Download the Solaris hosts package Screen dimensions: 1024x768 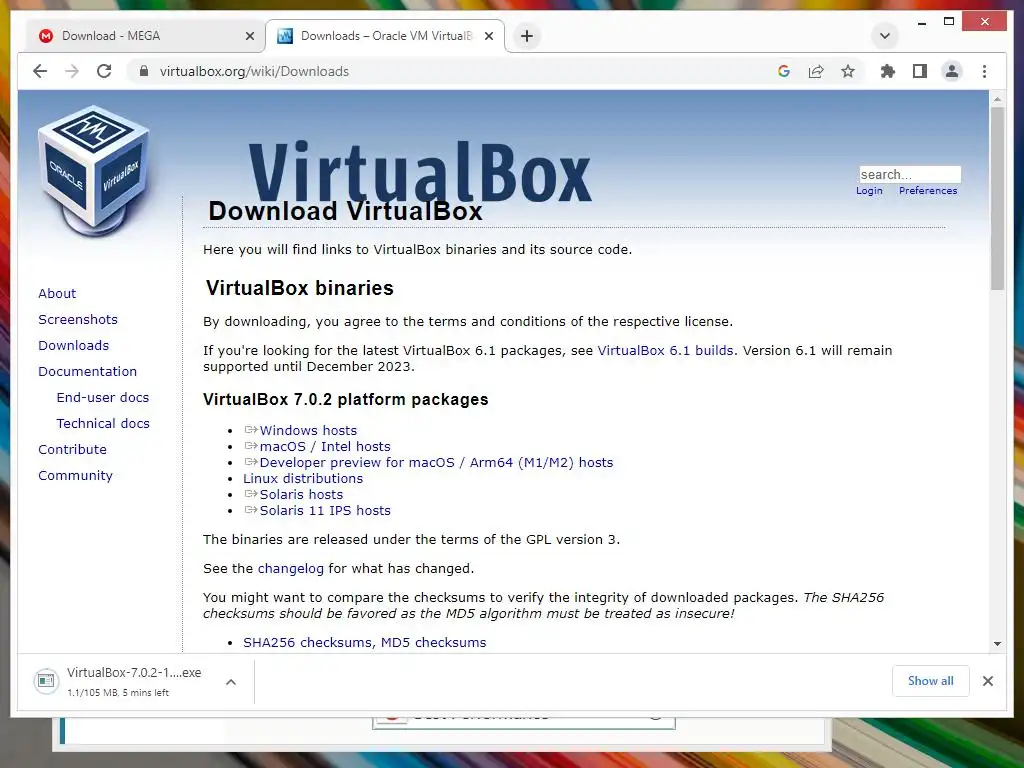pyautogui.click(x=301, y=495)
